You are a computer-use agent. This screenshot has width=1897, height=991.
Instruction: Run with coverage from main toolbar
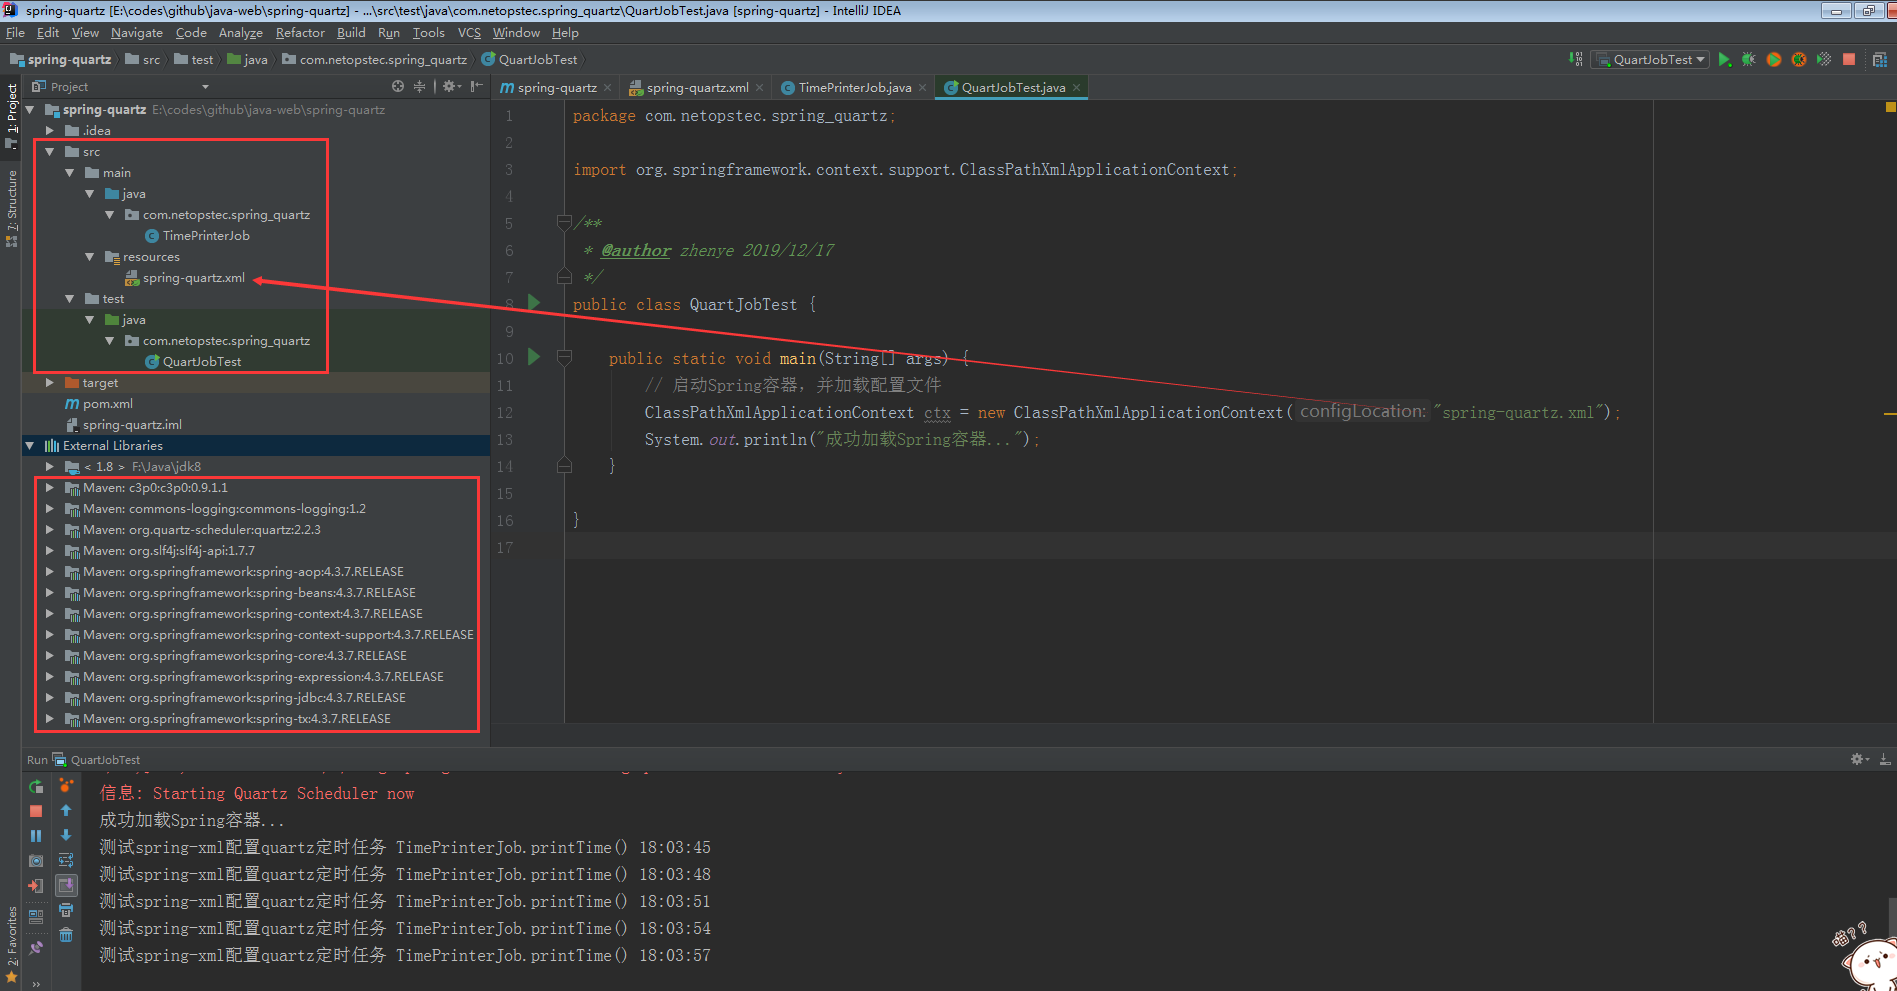[1824, 60]
